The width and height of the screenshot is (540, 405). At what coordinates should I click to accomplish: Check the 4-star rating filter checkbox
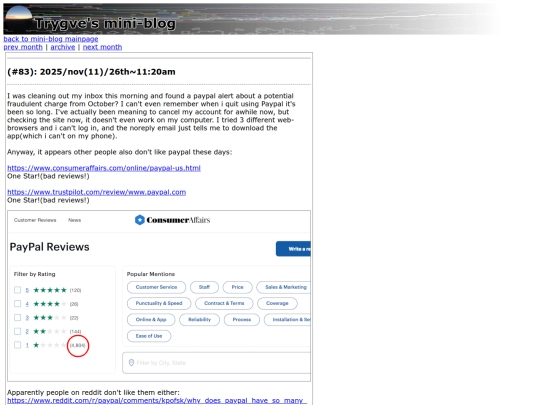point(18,304)
